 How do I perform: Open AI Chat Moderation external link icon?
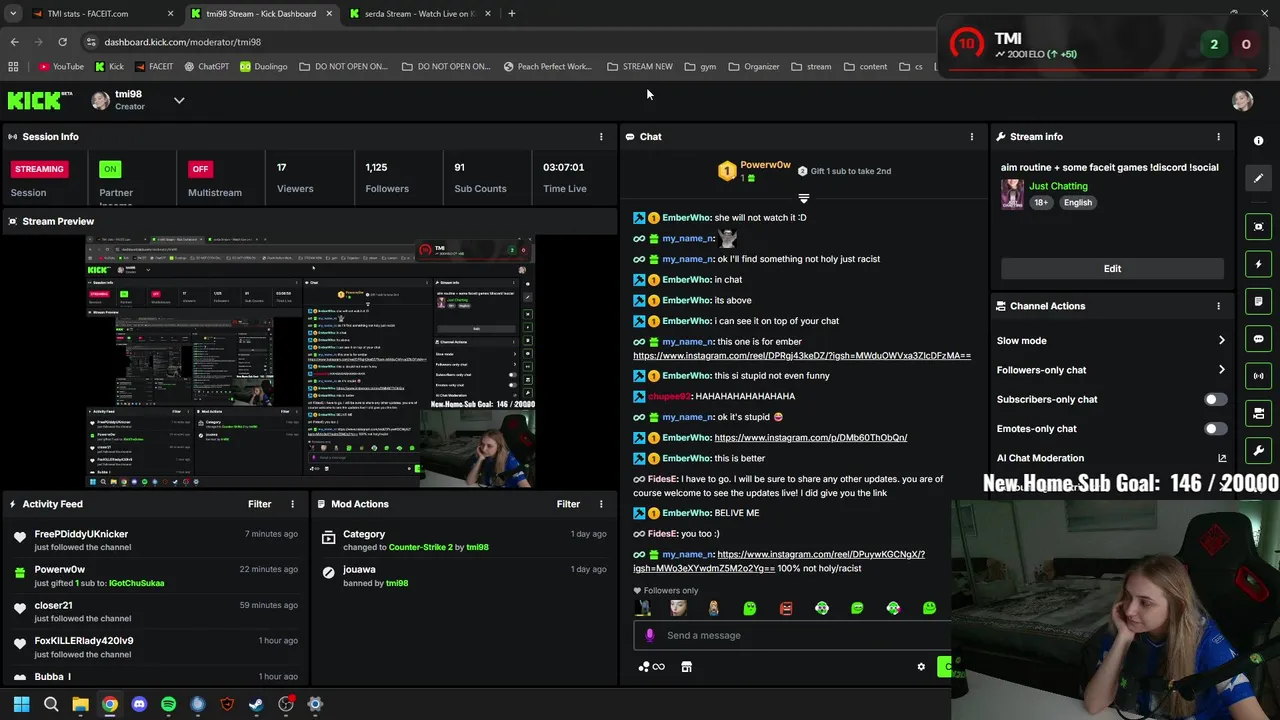(1222, 458)
